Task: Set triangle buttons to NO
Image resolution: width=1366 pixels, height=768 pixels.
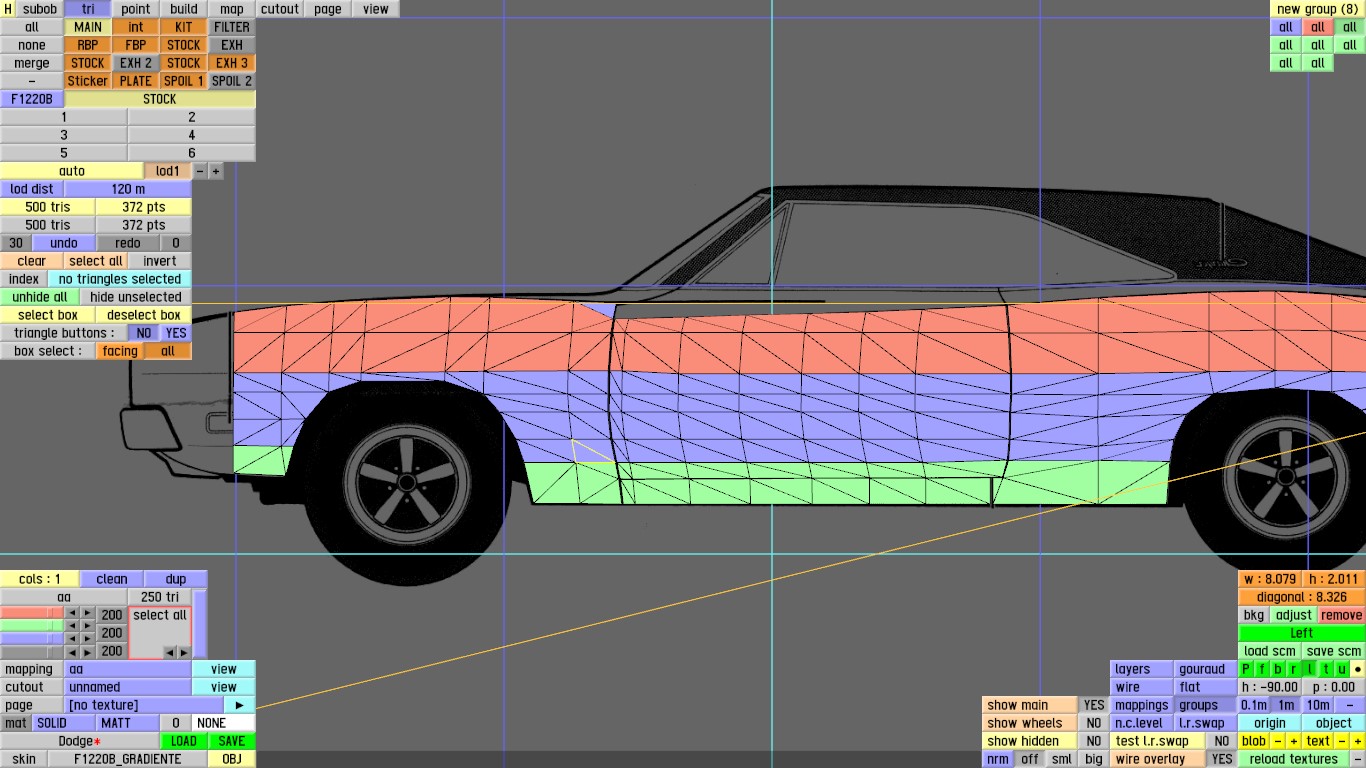Action: [x=144, y=333]
